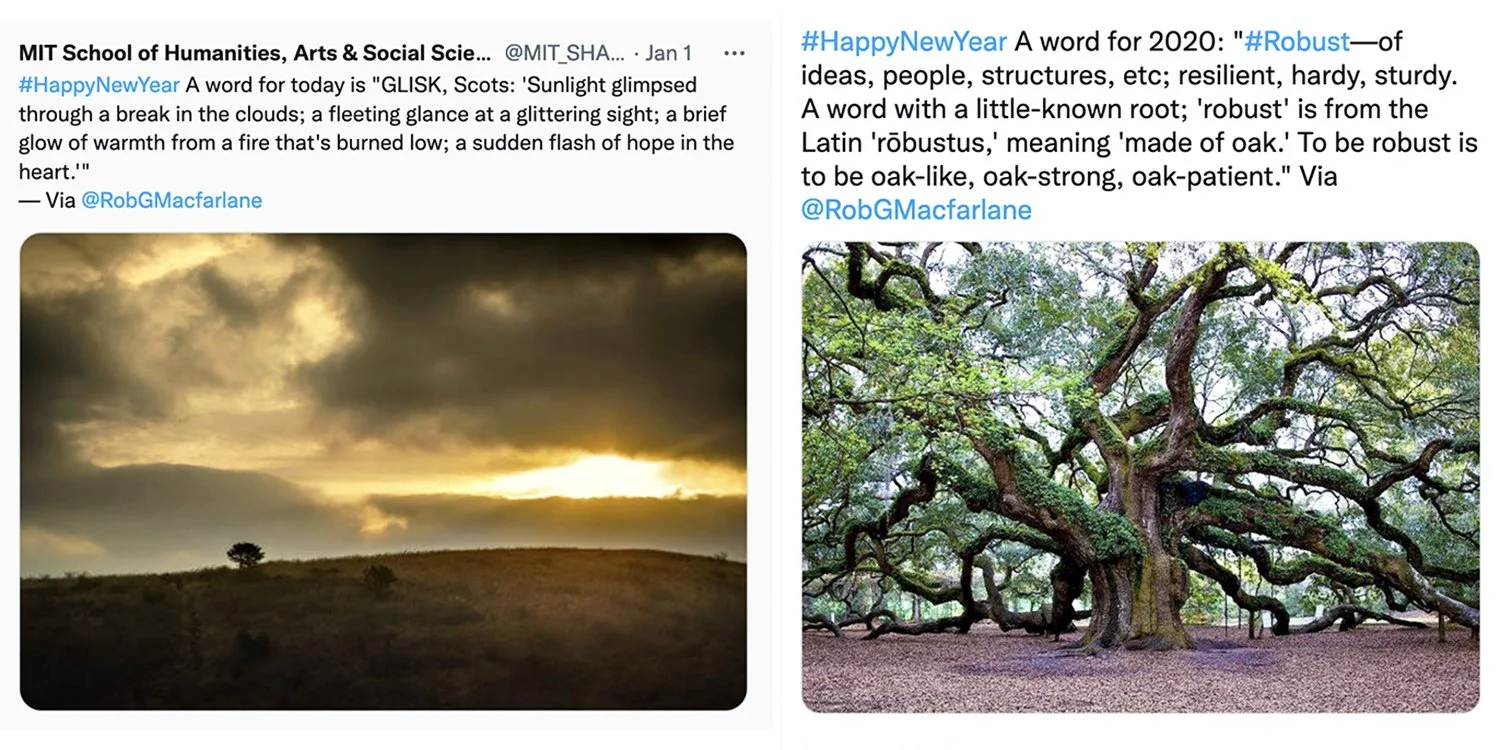The height and width of the screenshot is (750, 1500).
Task: Click #HappyNewYear hashtag in the 2020 tweet
Action: point(904,42)
